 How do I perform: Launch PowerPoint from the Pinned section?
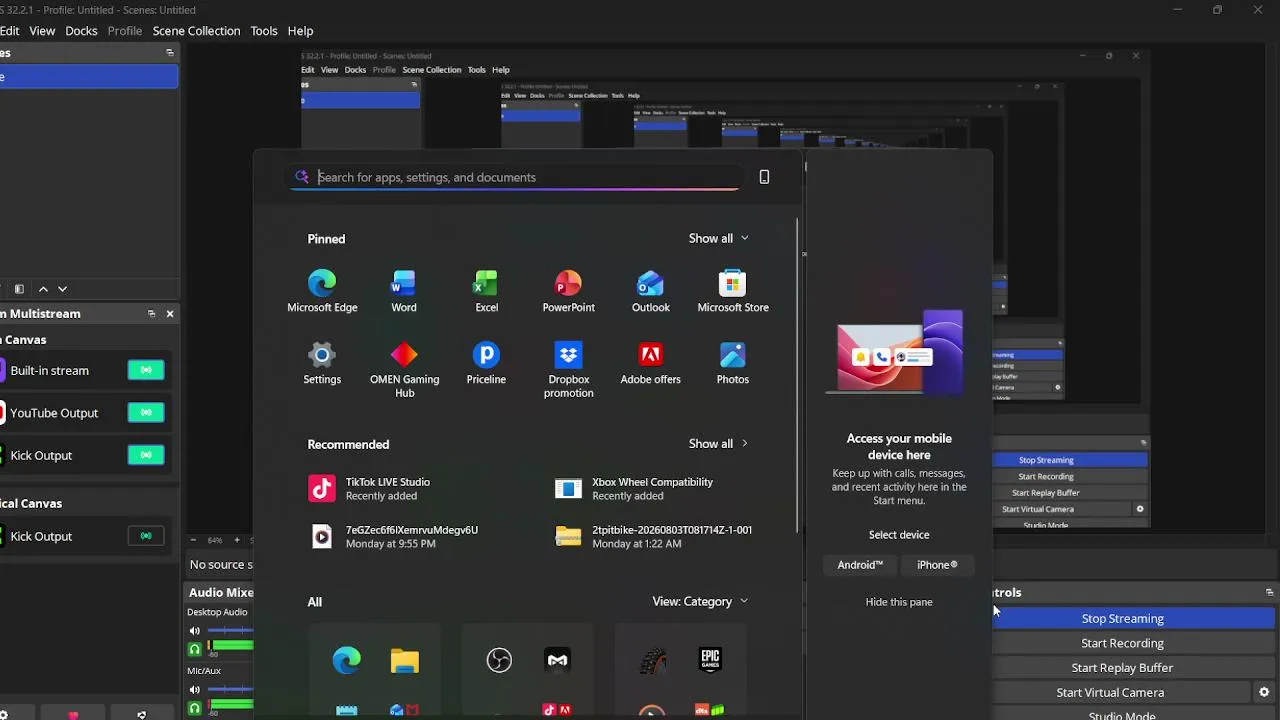point(568,291)
